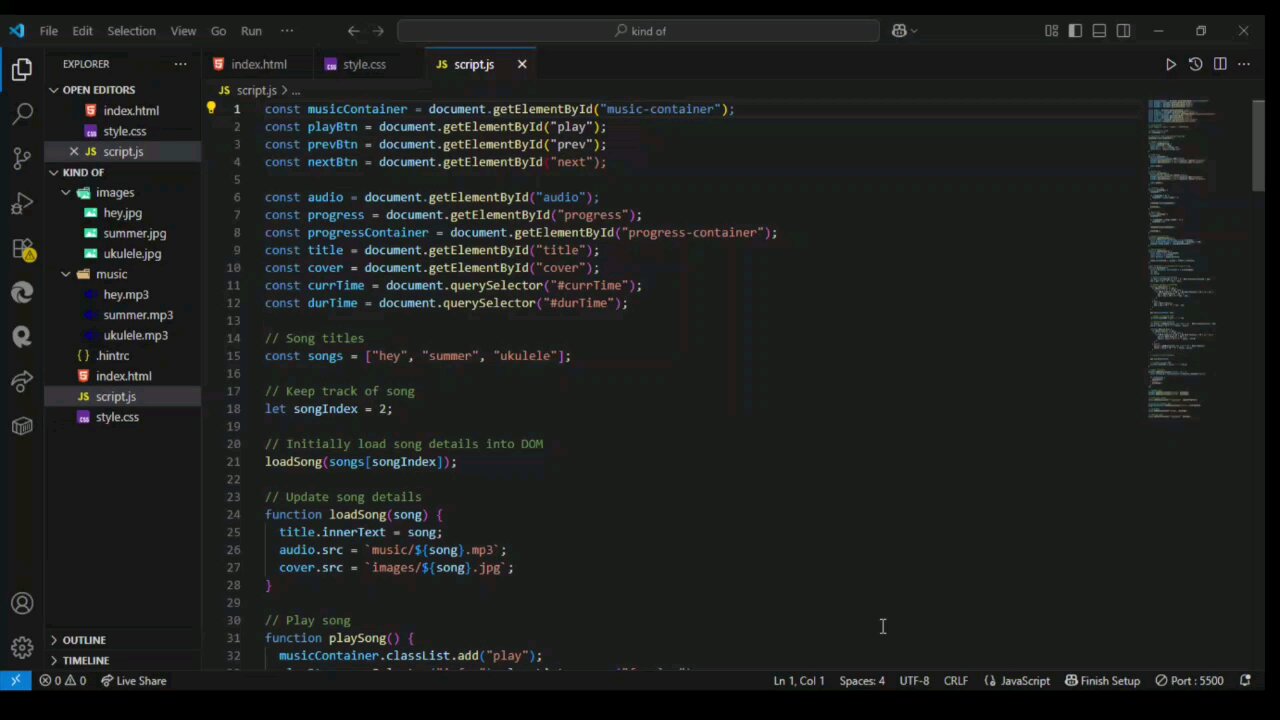Switch to the index.html tab
Screen dimensions: 1280x720
point(258,64)
